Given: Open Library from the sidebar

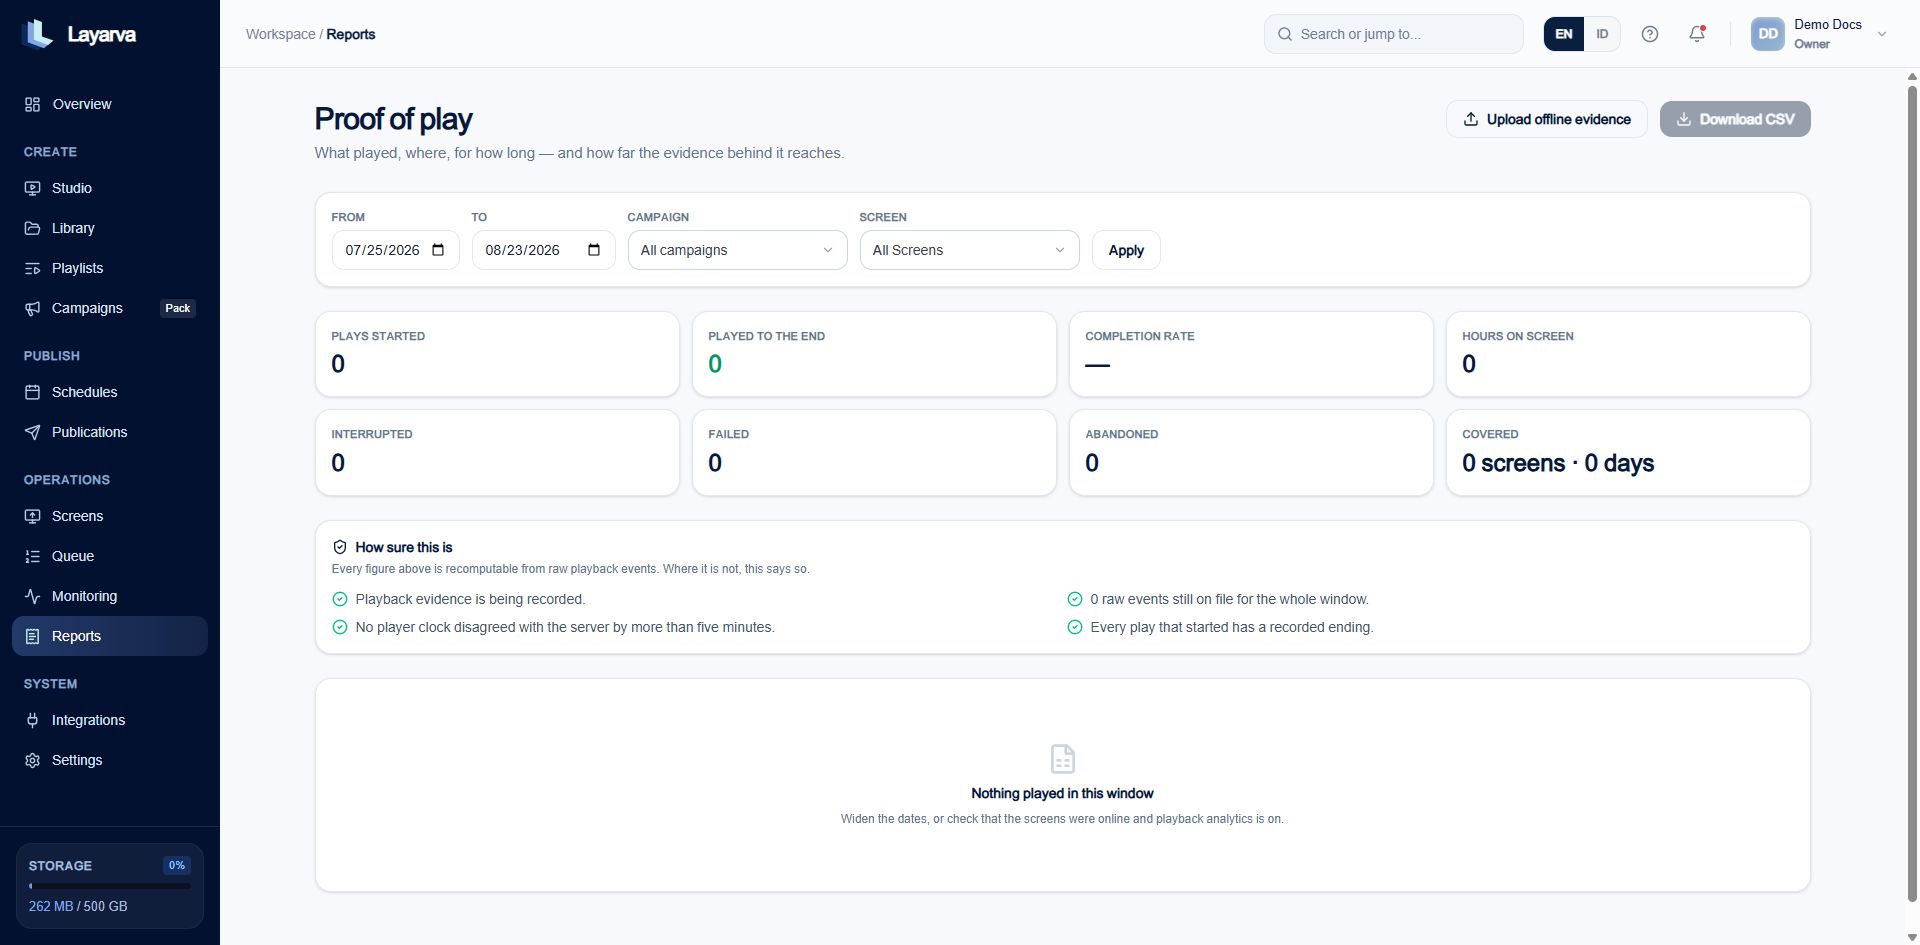Looking at the screenshot, I should click(x=110, y=228).
